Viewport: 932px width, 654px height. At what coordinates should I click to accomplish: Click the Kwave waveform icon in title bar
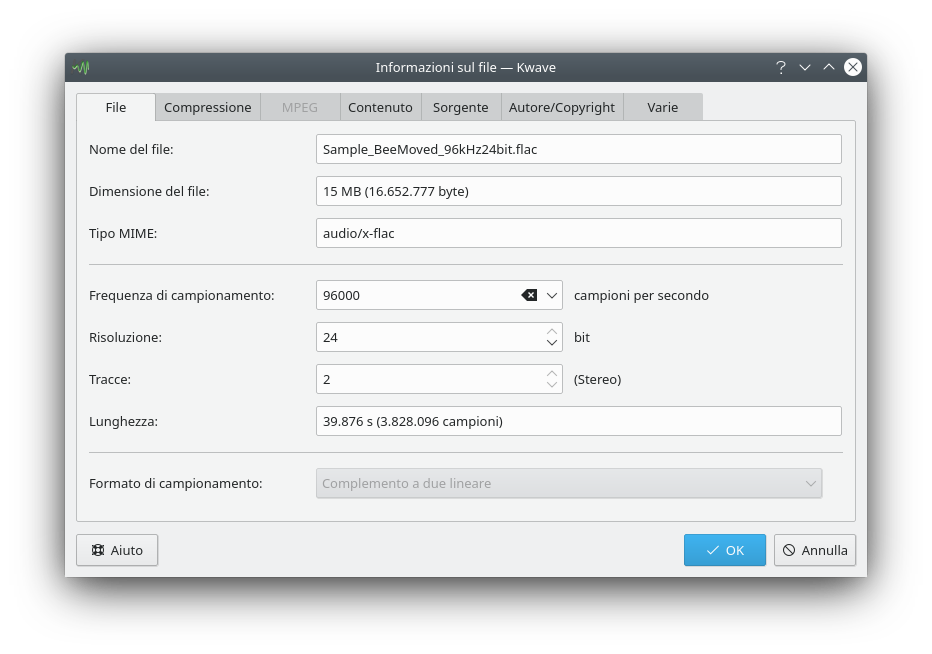coord(81,67)
